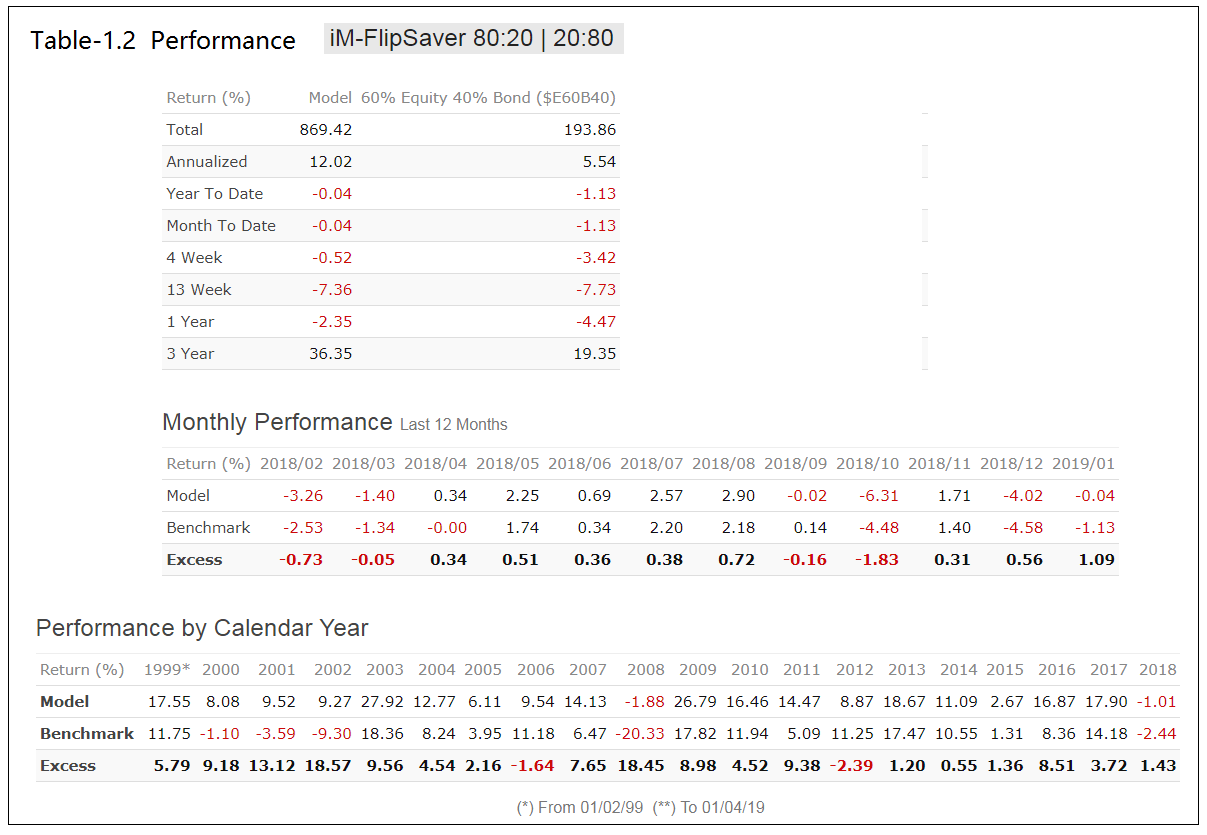The image size is (1207, 835).
Task: Click the monthly Model value 2.90
Action: click(x=738, y=496)
